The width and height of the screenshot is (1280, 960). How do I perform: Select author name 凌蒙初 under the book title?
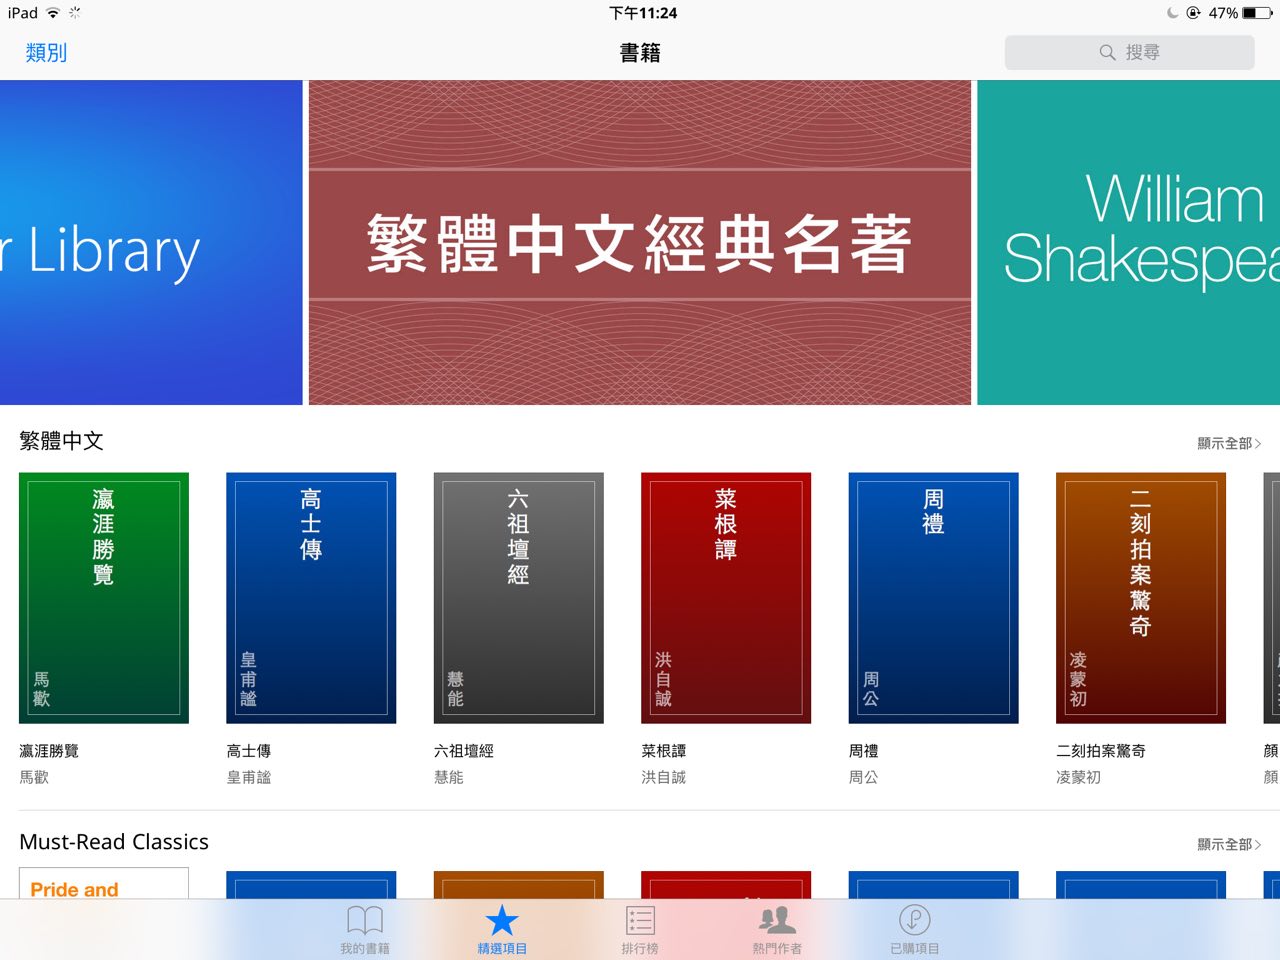click(x=1079, y=777)
